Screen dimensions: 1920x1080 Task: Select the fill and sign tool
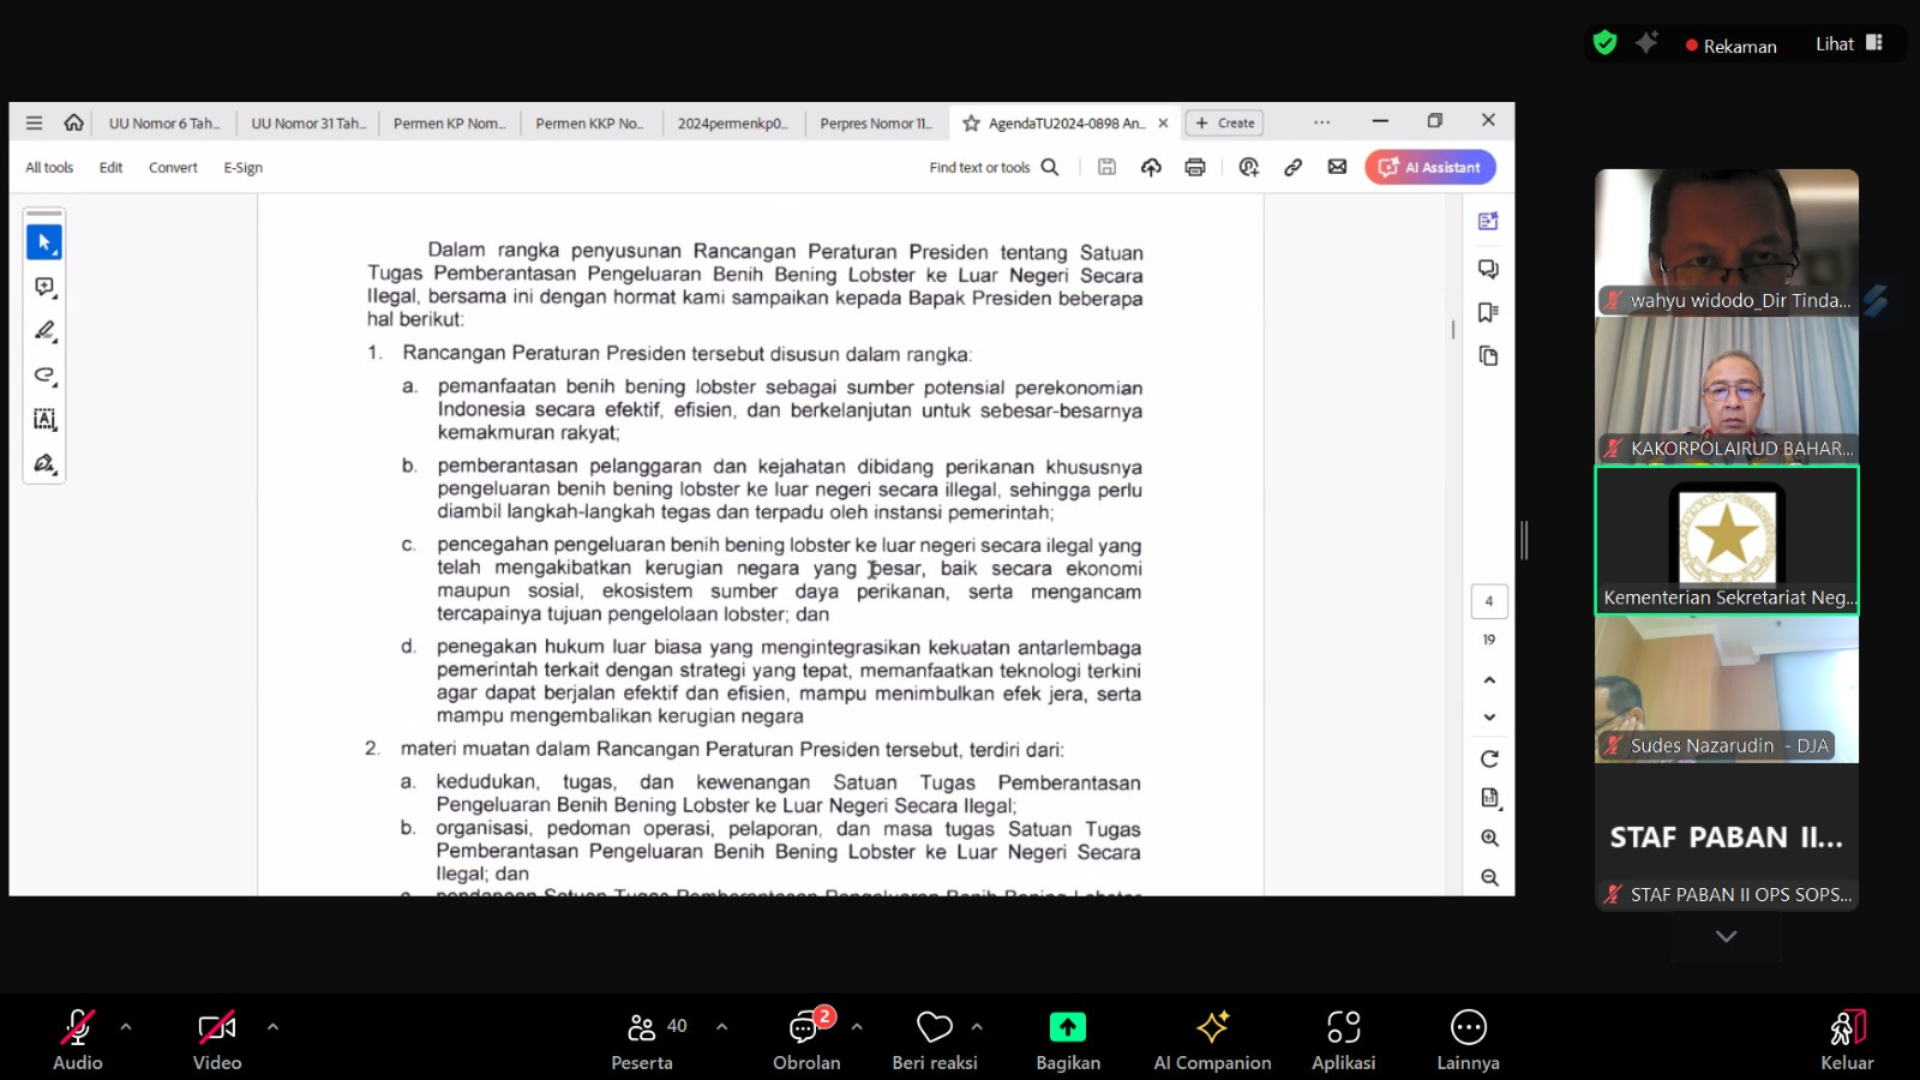tap(44, 463)
